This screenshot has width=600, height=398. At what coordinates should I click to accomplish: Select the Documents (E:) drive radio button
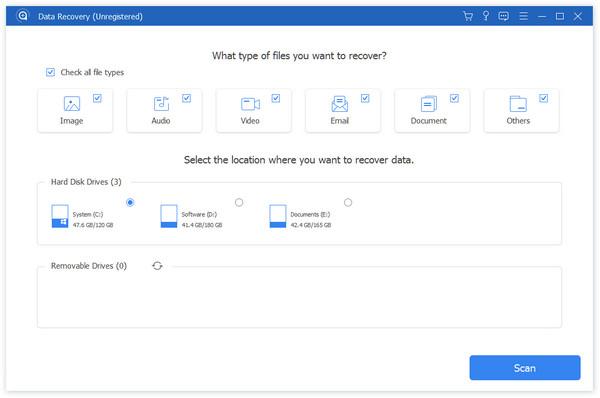coord(348,202)
